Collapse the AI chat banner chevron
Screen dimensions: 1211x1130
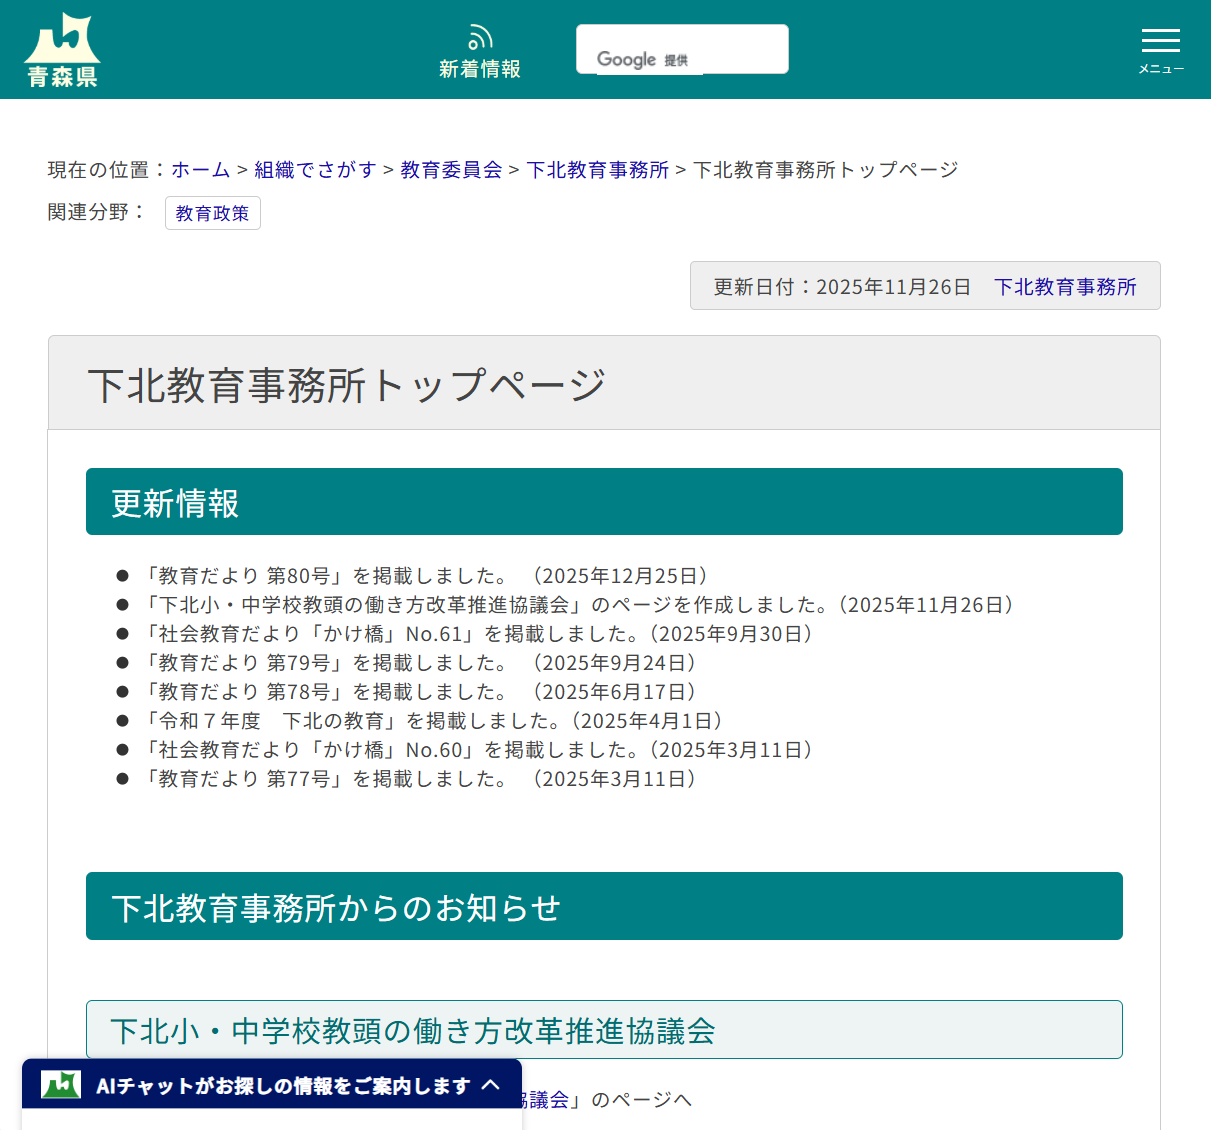click(492, 1084)
